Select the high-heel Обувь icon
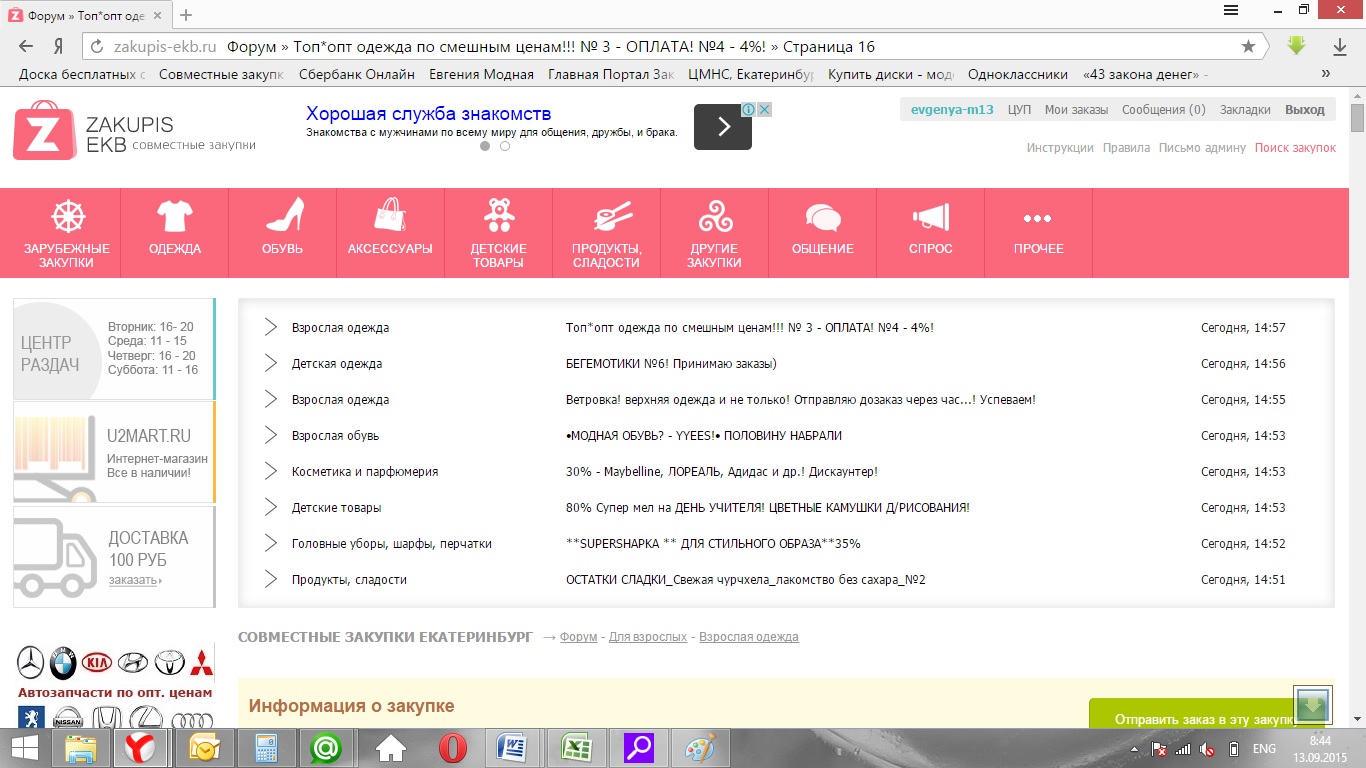1366x768 pixels. click(x=283, y=216)
